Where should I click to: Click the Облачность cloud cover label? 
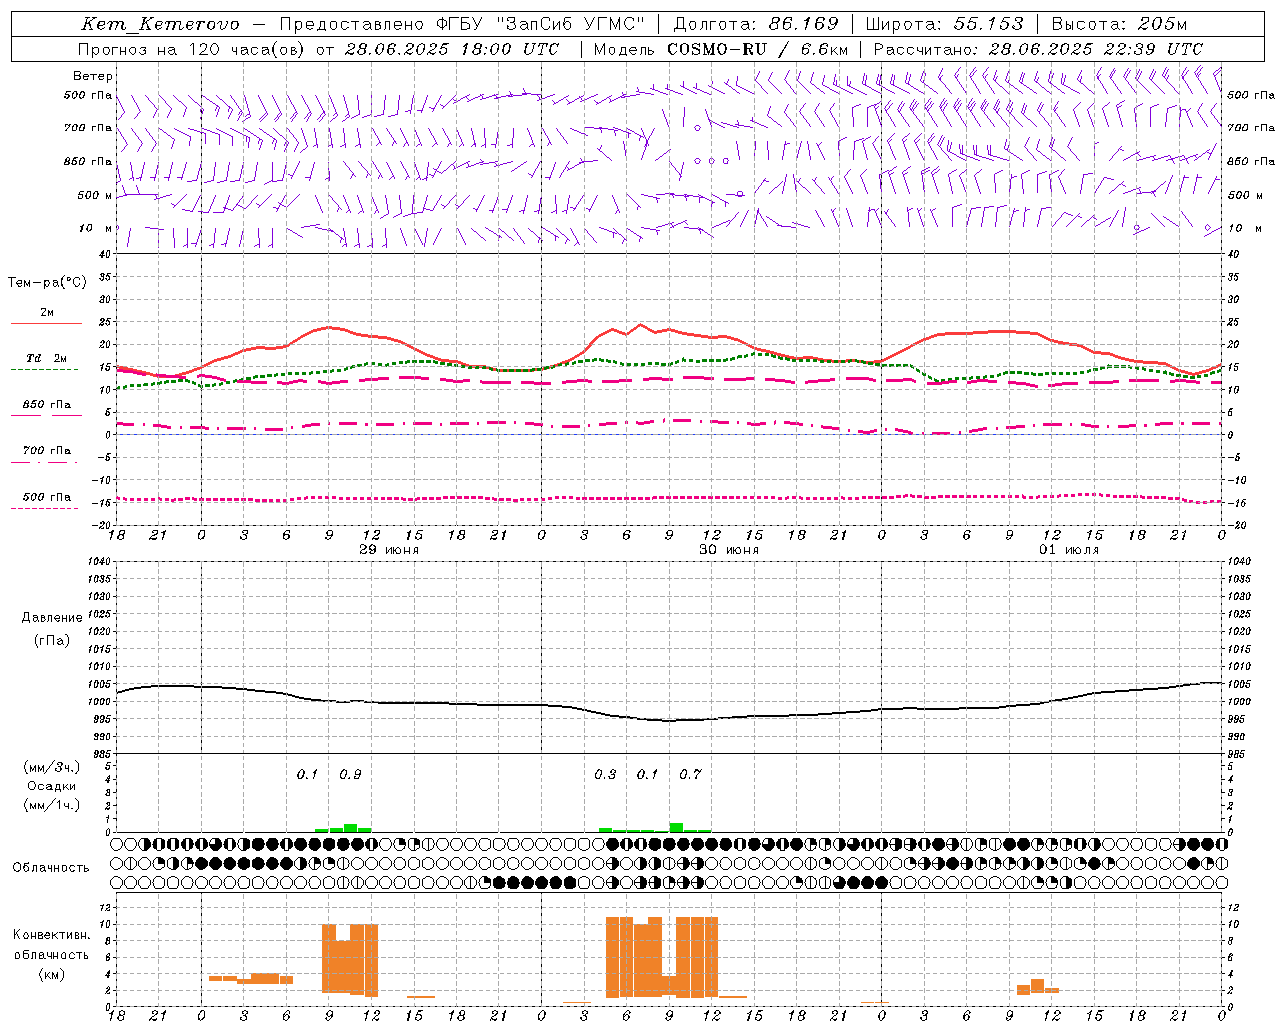coord(51,868)
